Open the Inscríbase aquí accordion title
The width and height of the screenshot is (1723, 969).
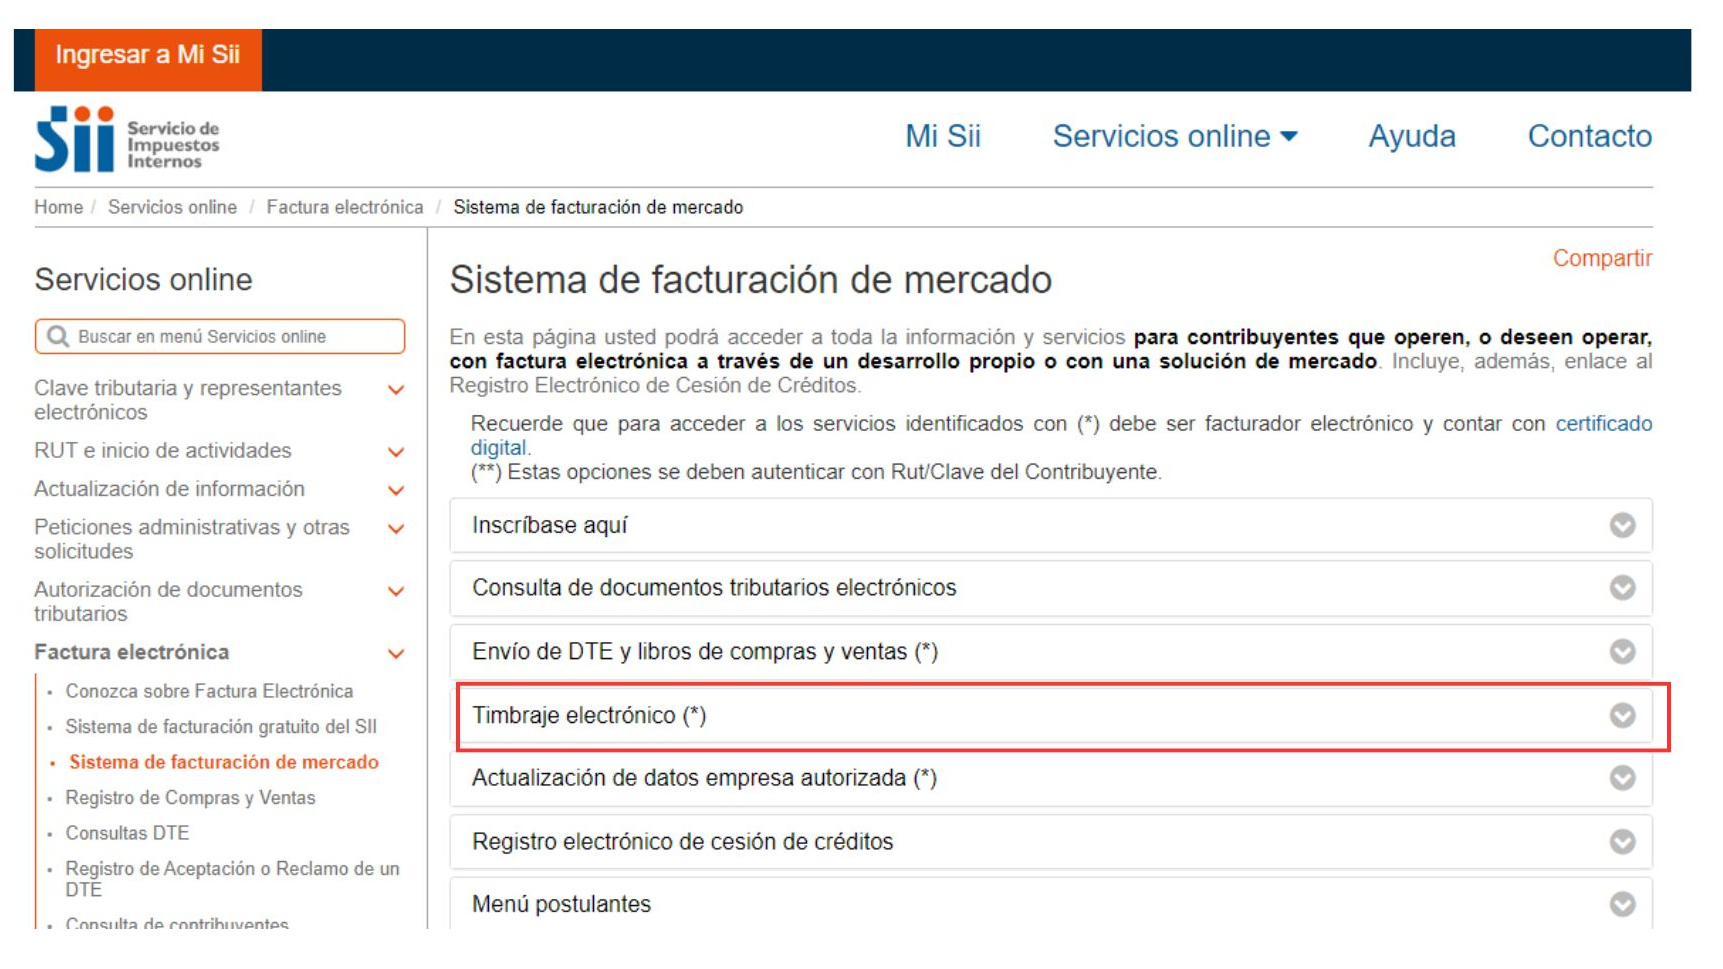(x=549, y=525)
